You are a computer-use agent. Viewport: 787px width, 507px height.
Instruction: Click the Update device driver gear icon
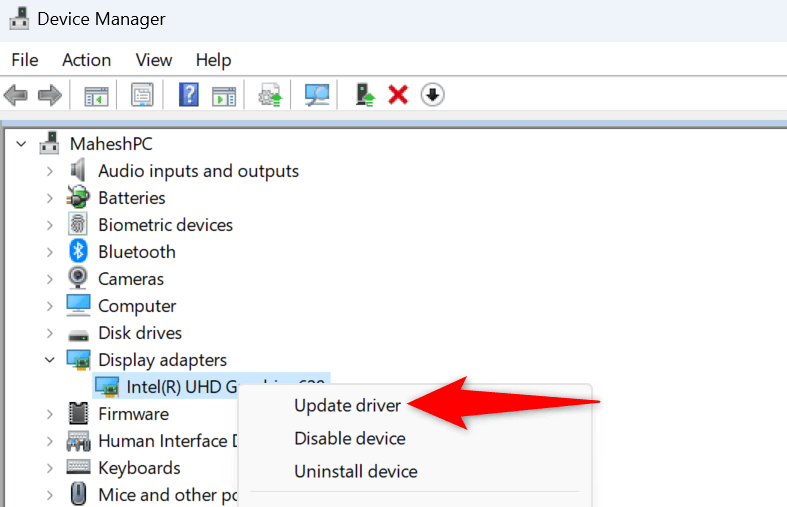pyautogui.click(x=271, y=95)
